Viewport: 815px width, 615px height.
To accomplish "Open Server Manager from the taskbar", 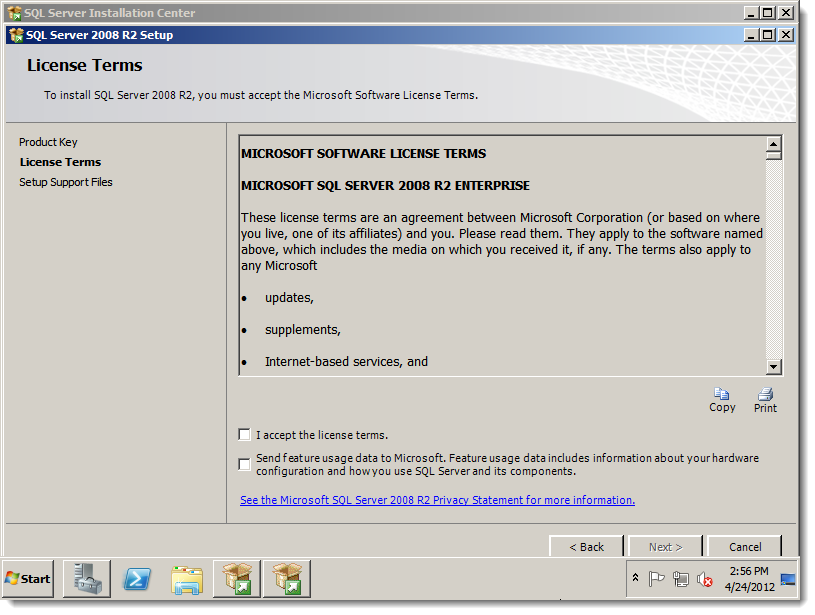I will pyautogui.click(x=87, y=579).
